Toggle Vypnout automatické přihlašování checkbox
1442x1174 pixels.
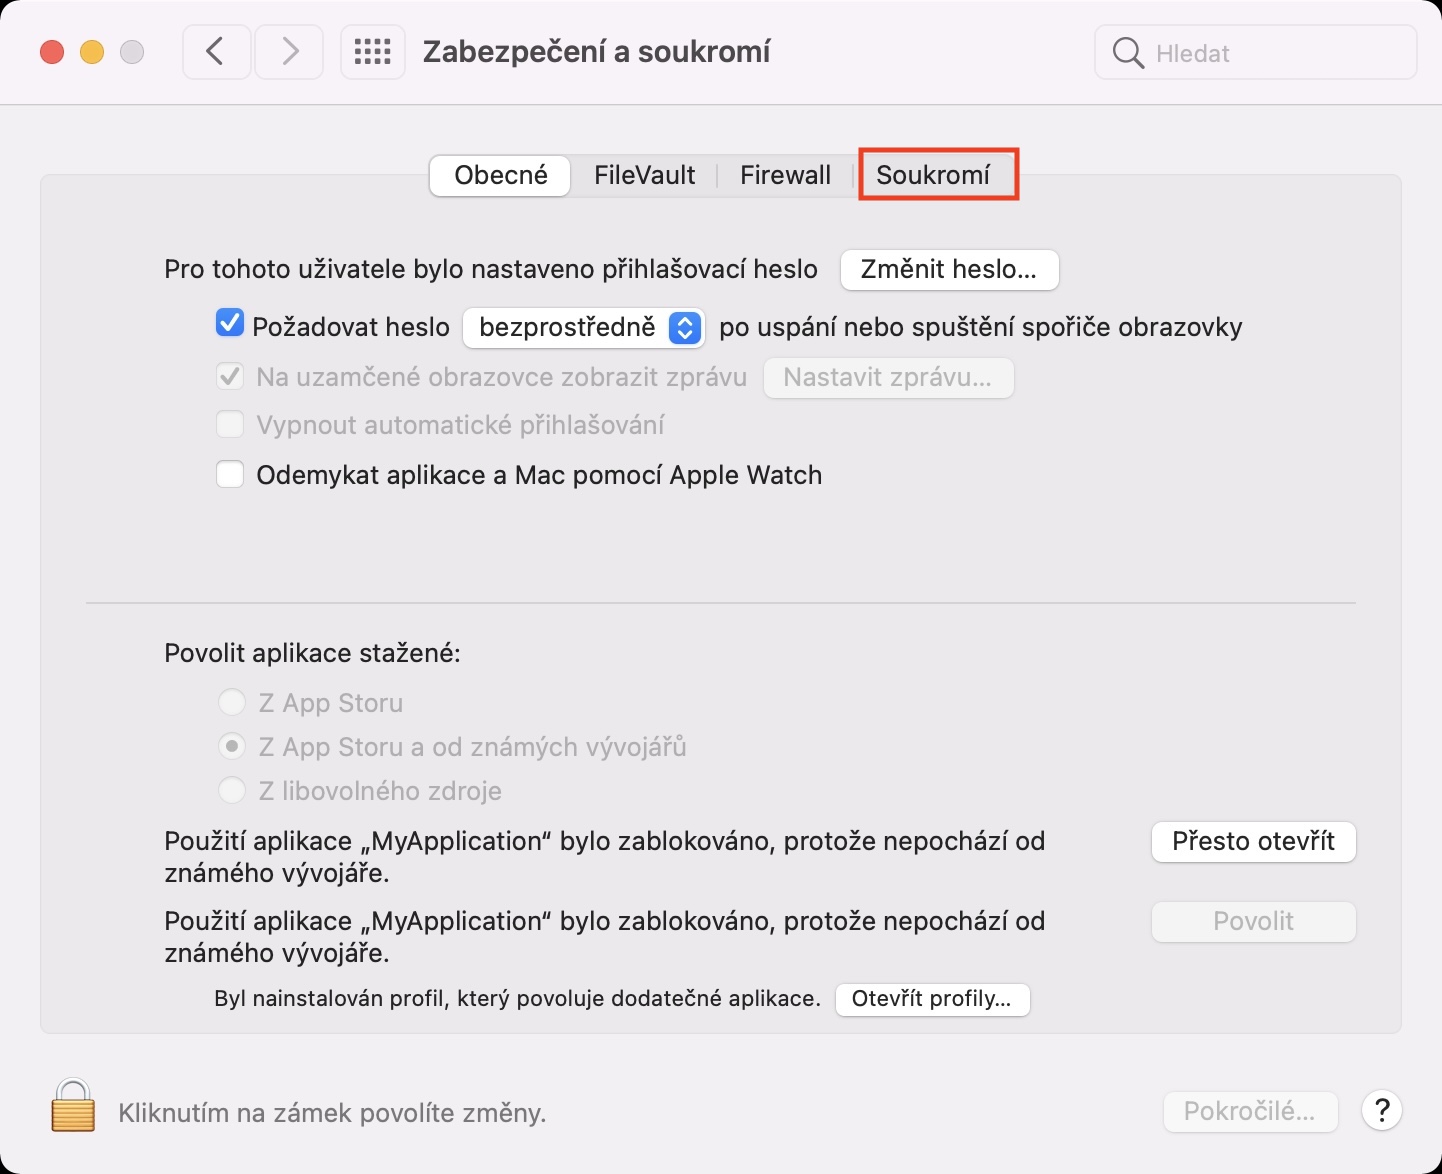pos(230,425)
